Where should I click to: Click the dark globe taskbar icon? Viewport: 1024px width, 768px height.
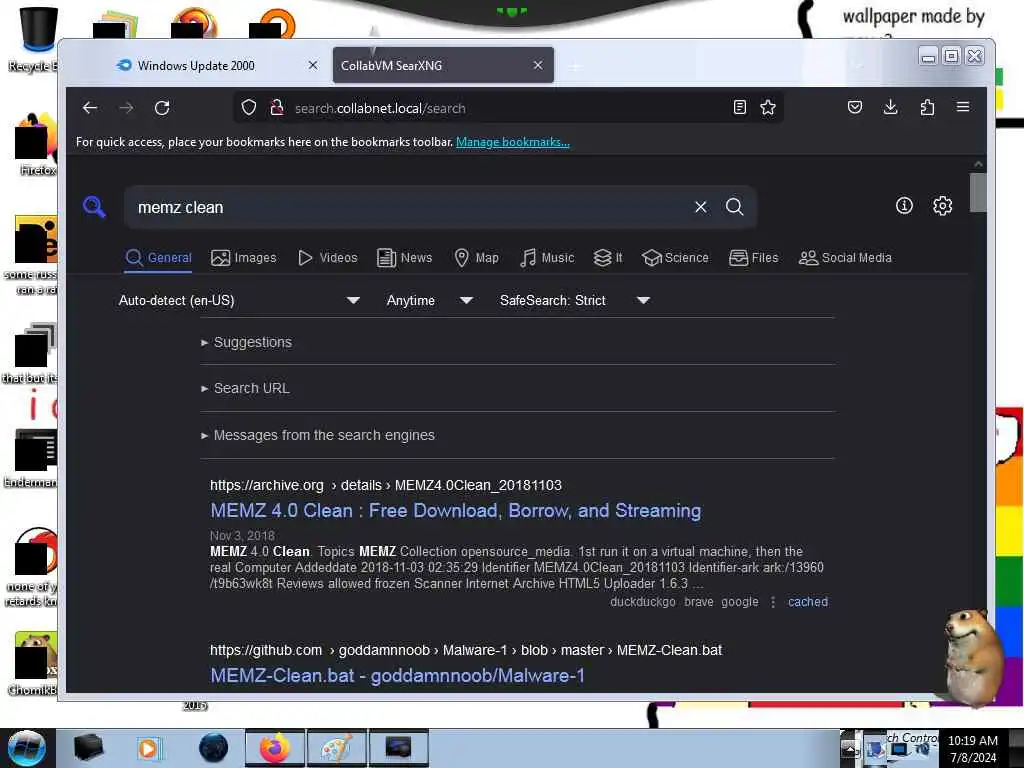pos(214,748)
